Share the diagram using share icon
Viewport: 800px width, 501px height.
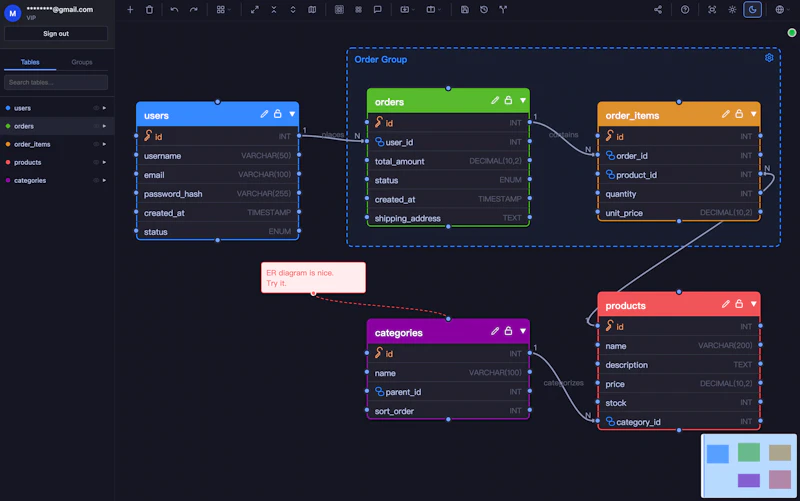[x=658, y=10]
